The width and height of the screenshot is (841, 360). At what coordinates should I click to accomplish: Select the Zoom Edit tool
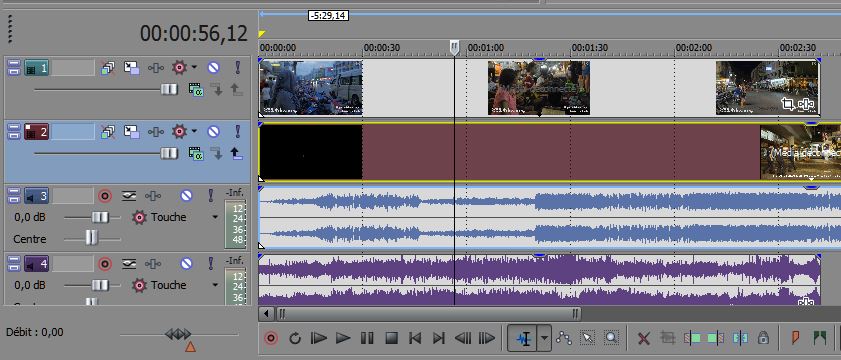pyautogui.click(x=611, y=337)
